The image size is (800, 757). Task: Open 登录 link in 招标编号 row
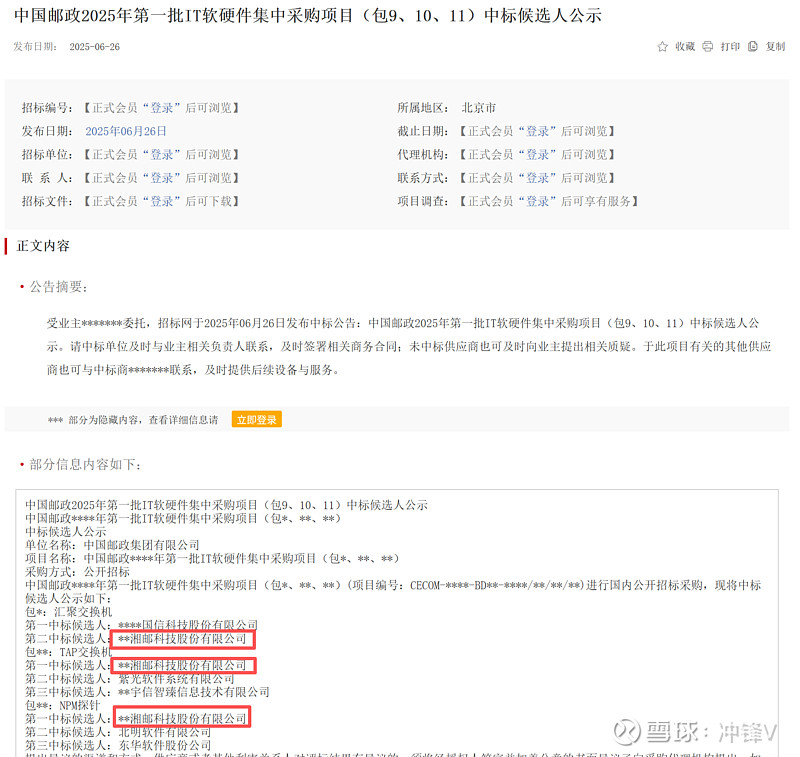[161, 108]
